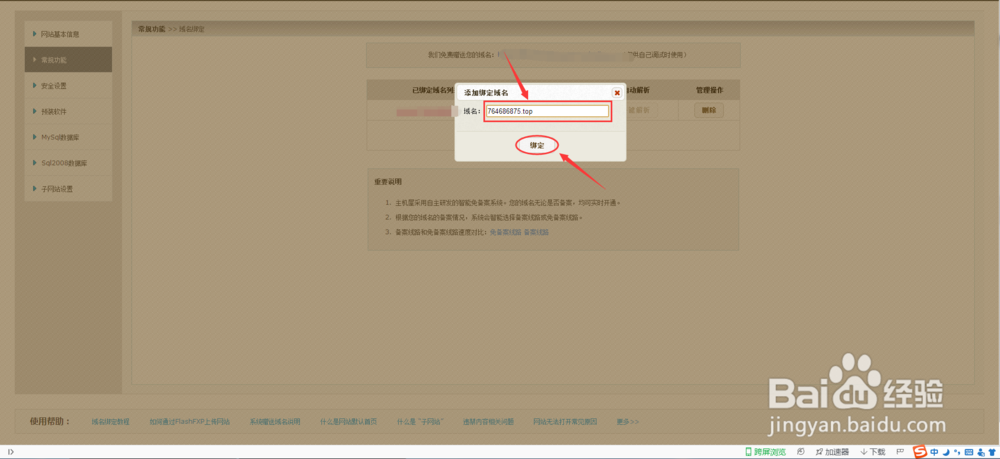The height and width of the screenshot is (459, 1000).
Task: Open 子网站设置 in the sidebar
Action: 68,189
